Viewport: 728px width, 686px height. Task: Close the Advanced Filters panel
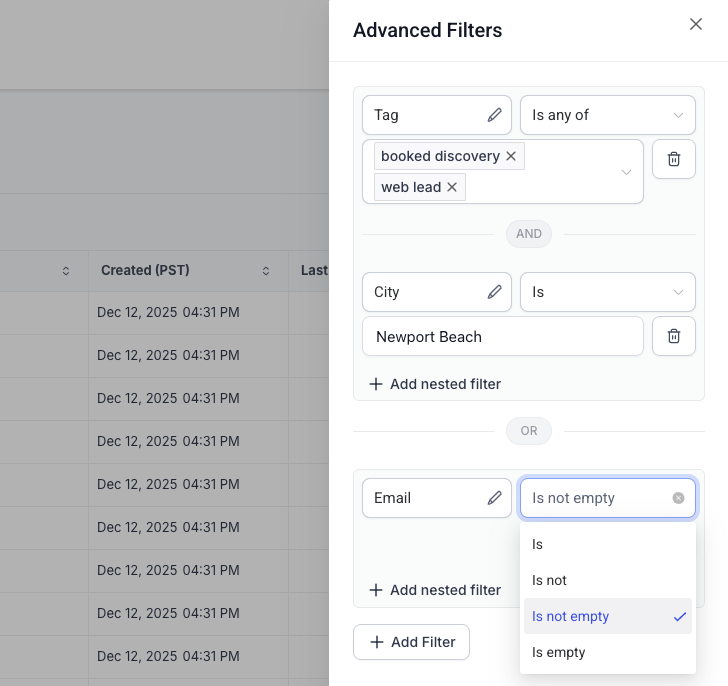point(696,24)
